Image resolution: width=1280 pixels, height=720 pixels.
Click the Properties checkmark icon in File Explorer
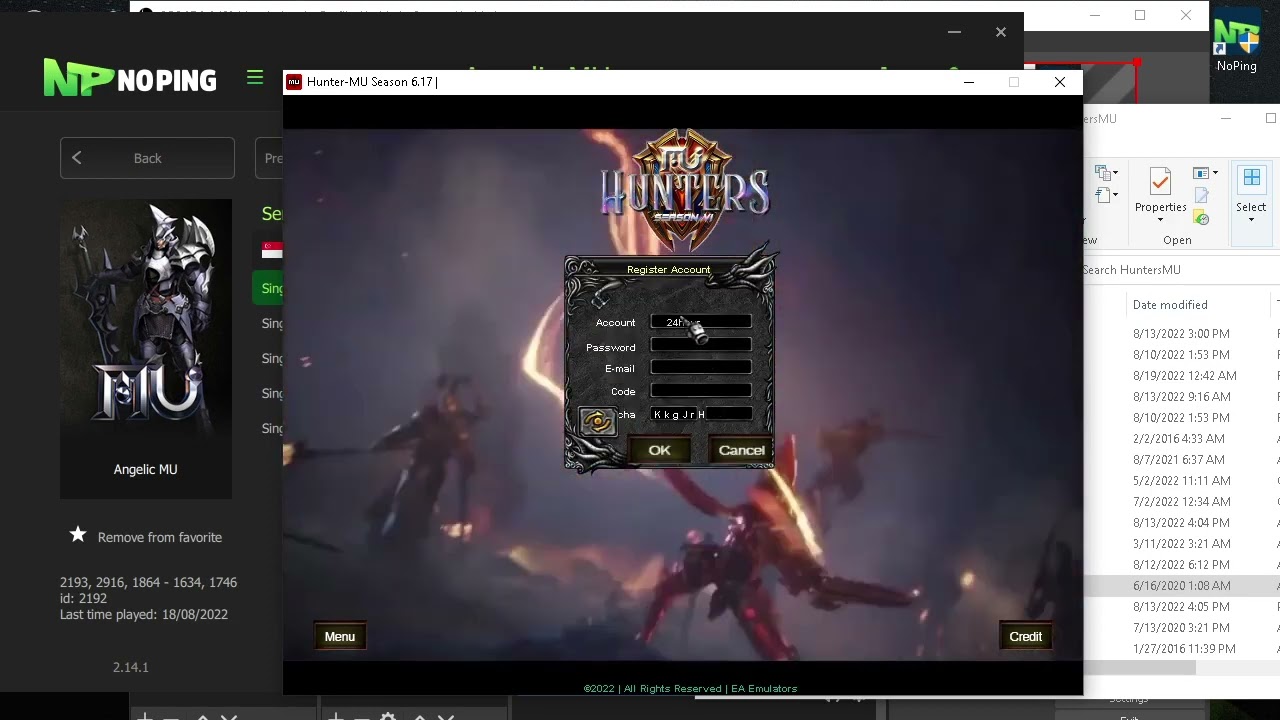(1160, 181)
